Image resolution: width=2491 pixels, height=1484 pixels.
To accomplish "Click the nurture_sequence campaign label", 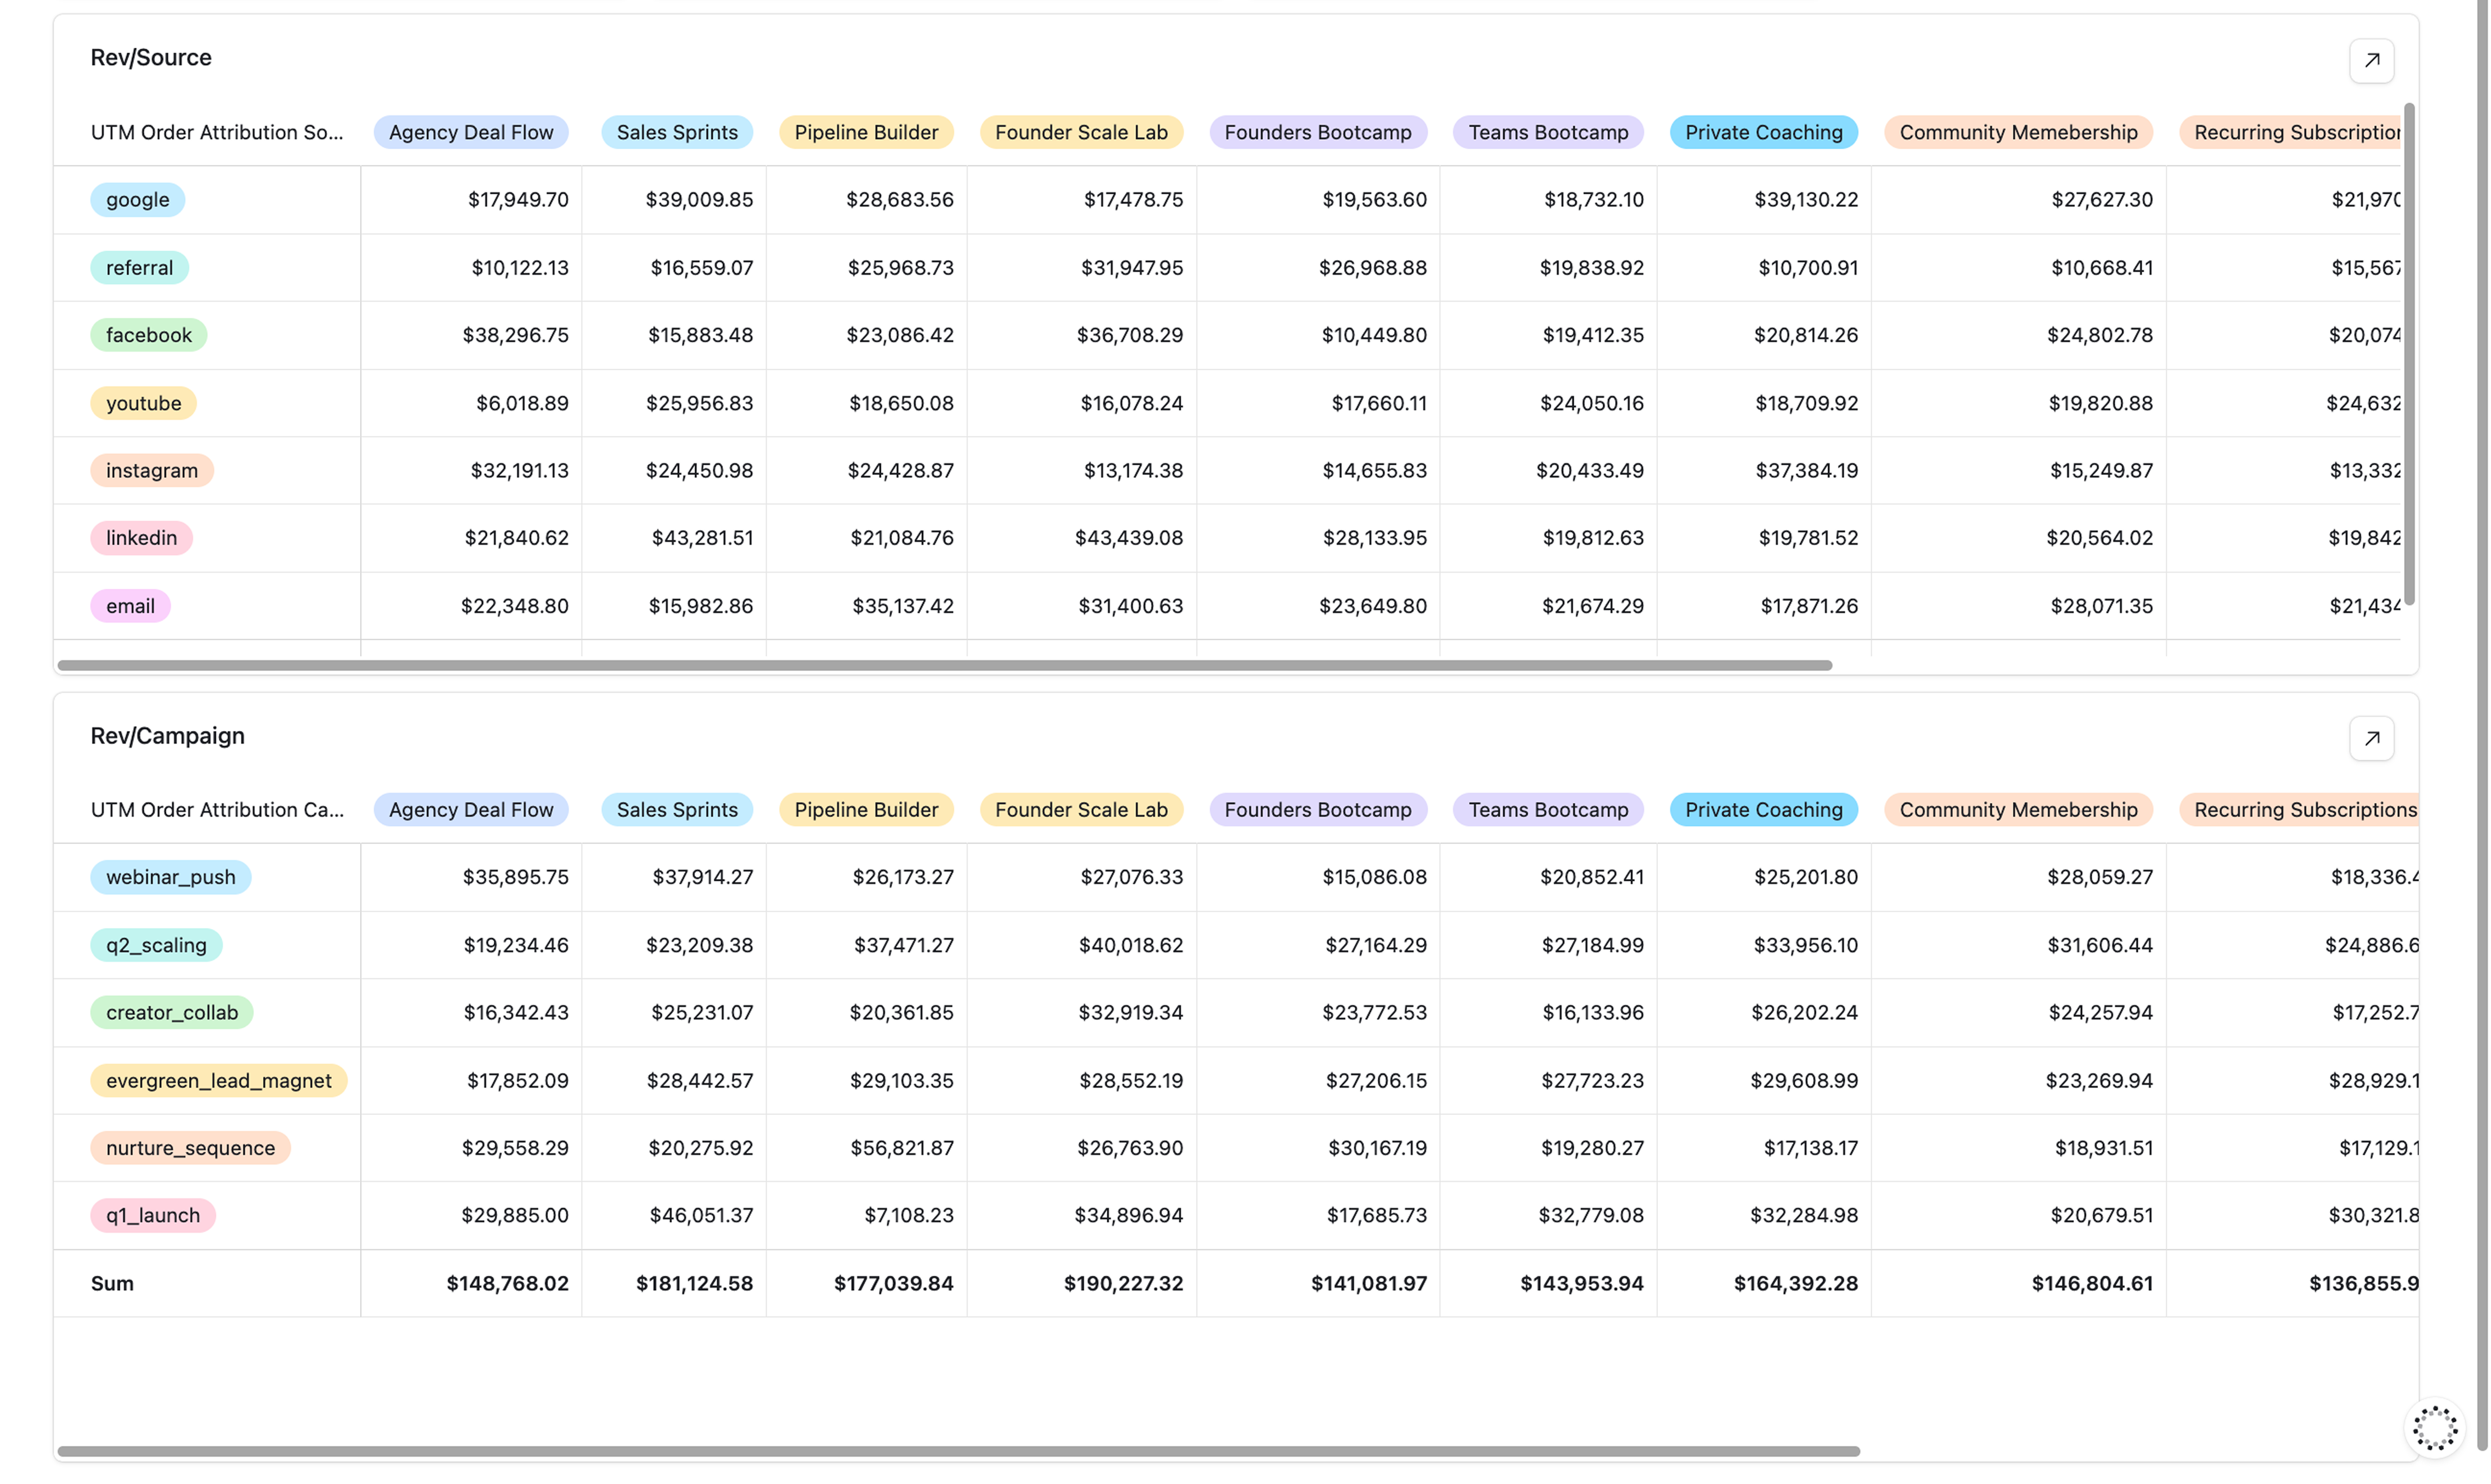I will (x=190, y=1147).
